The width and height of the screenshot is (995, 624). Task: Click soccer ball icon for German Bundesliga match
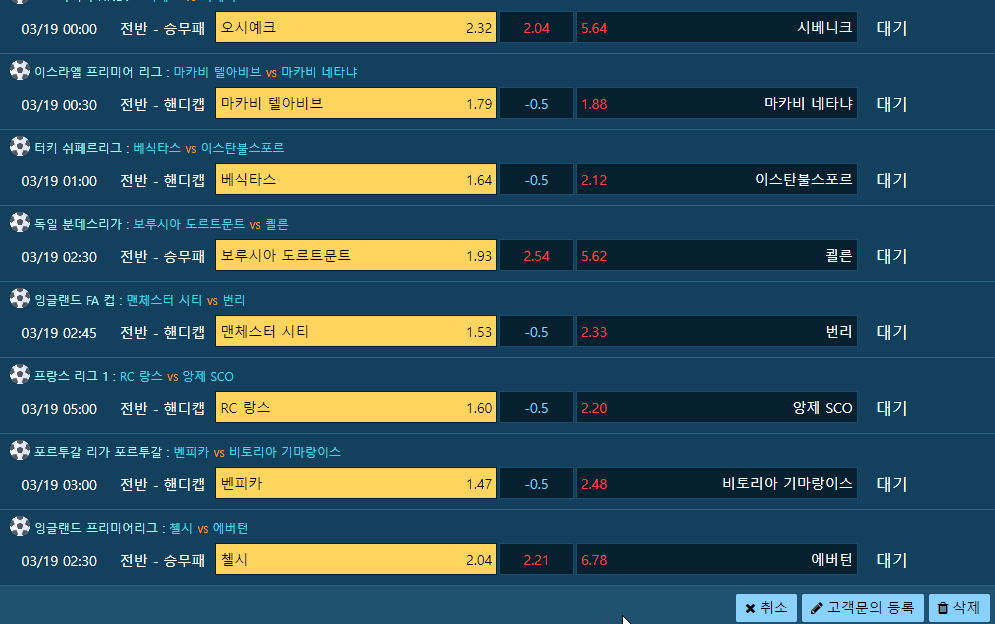point(20,222)
